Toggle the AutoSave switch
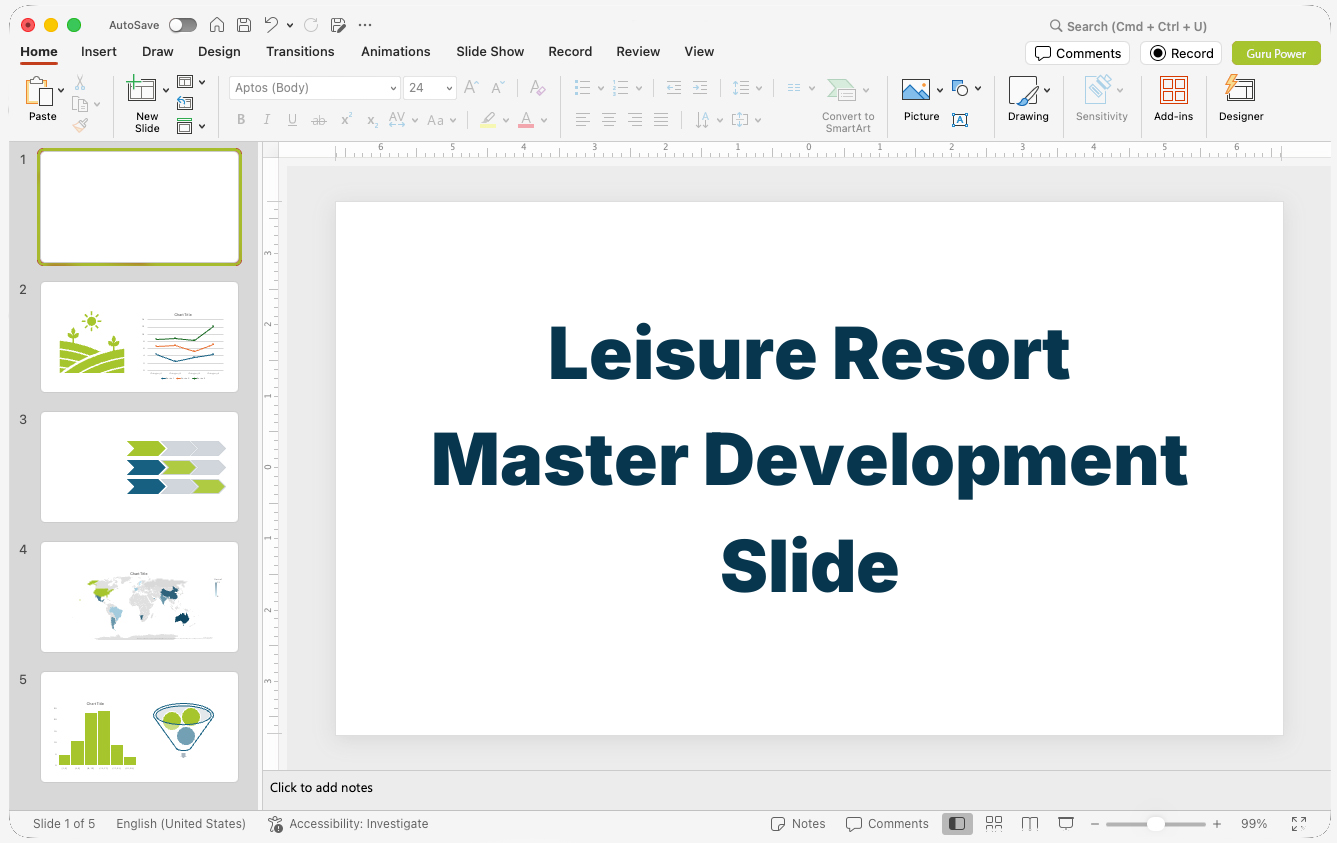Screen dimensions: 1337x843 click(x=183, y=25)
